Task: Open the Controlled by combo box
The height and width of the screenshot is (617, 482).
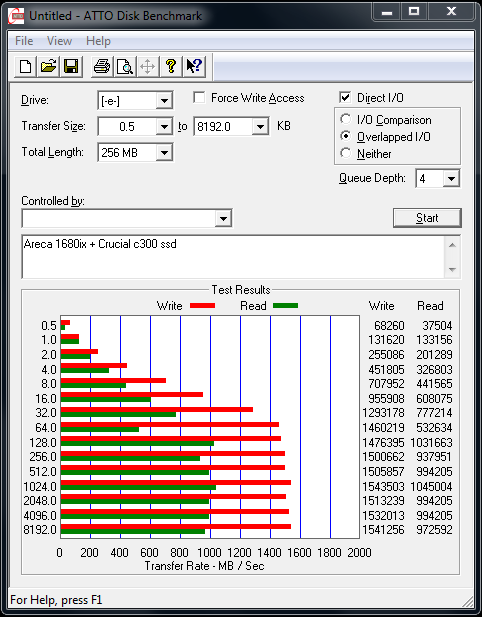Action: 127,218
